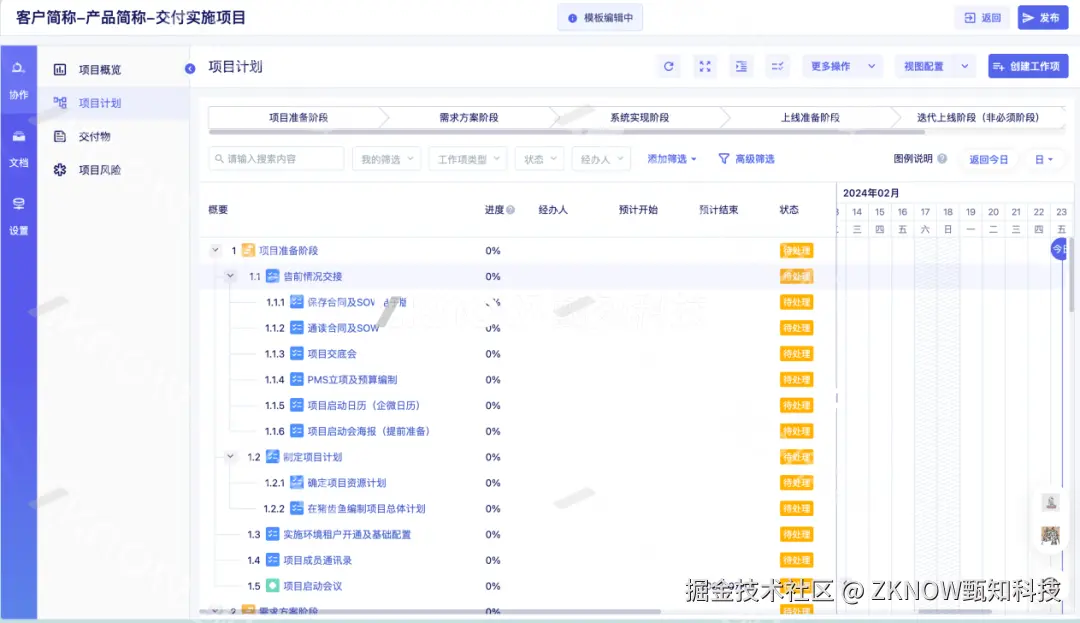Screen dimensions: 1080x623
Task: Click the collapse-all levels toolbar icon
Action: [x=740, y=66]
